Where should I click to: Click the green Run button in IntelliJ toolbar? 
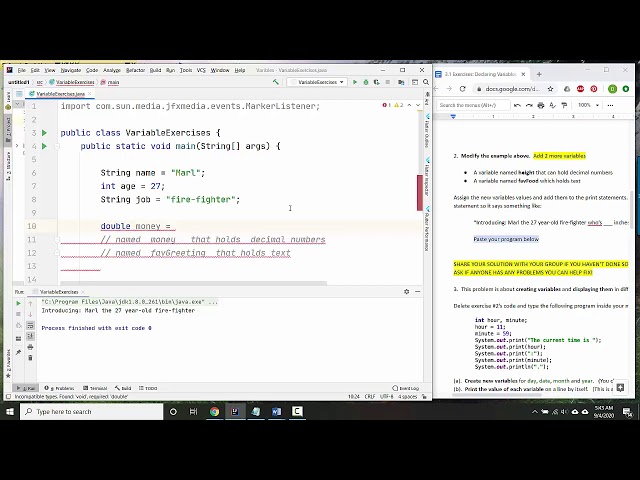355,82
